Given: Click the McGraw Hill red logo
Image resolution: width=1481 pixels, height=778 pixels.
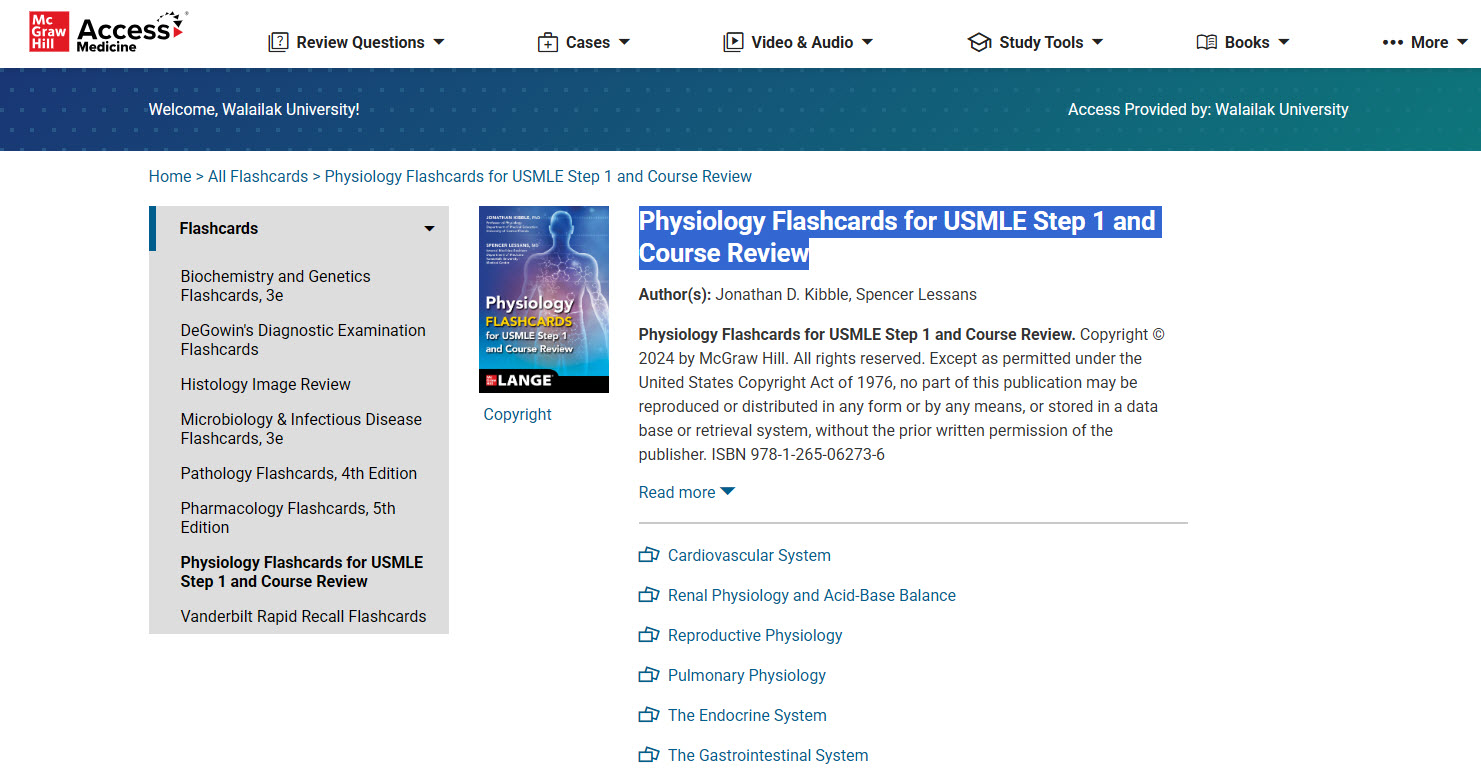Looking at the screenshot, I should click(49, 32).
